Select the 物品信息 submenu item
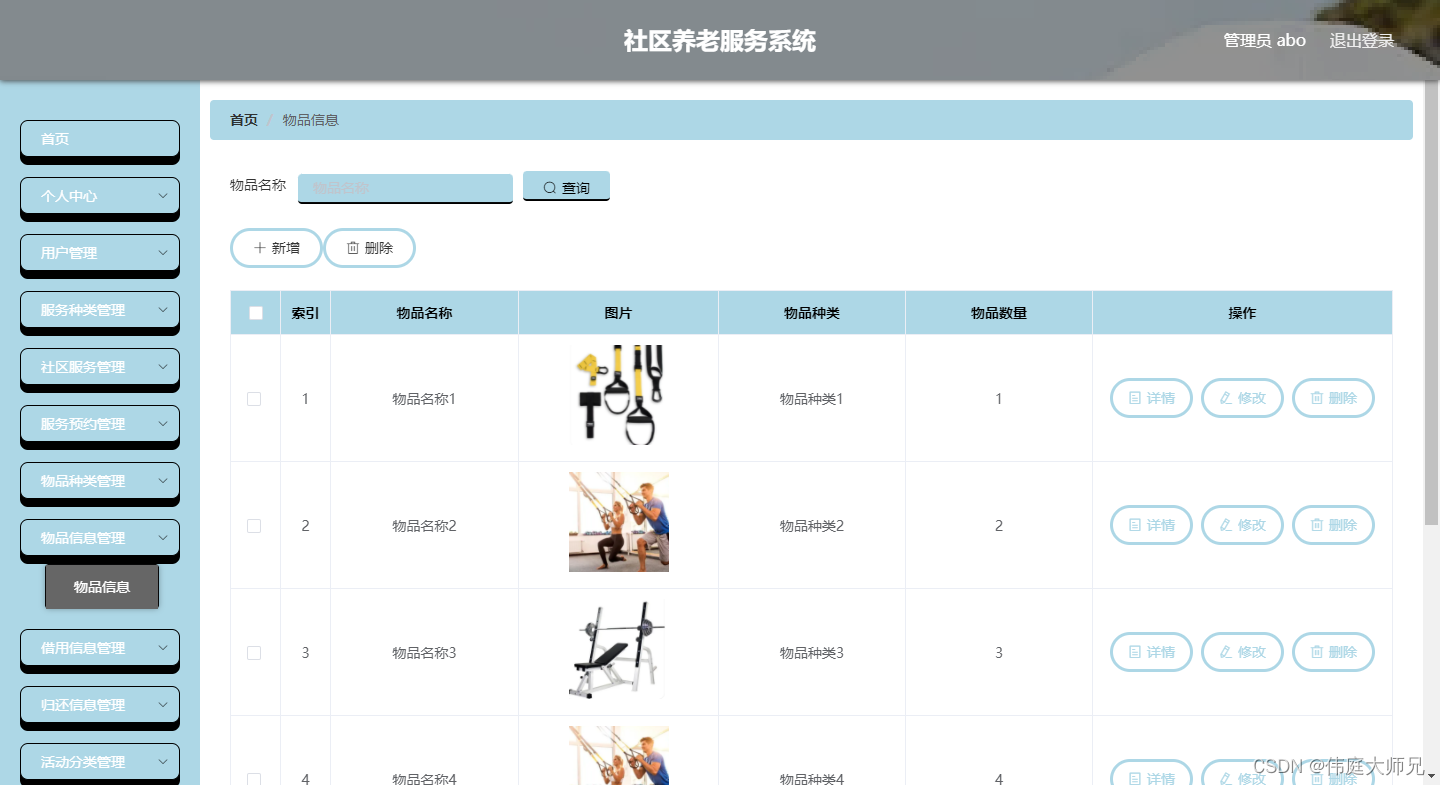The height and width of the screenshot is (785, 1440). tap(102, 587)
